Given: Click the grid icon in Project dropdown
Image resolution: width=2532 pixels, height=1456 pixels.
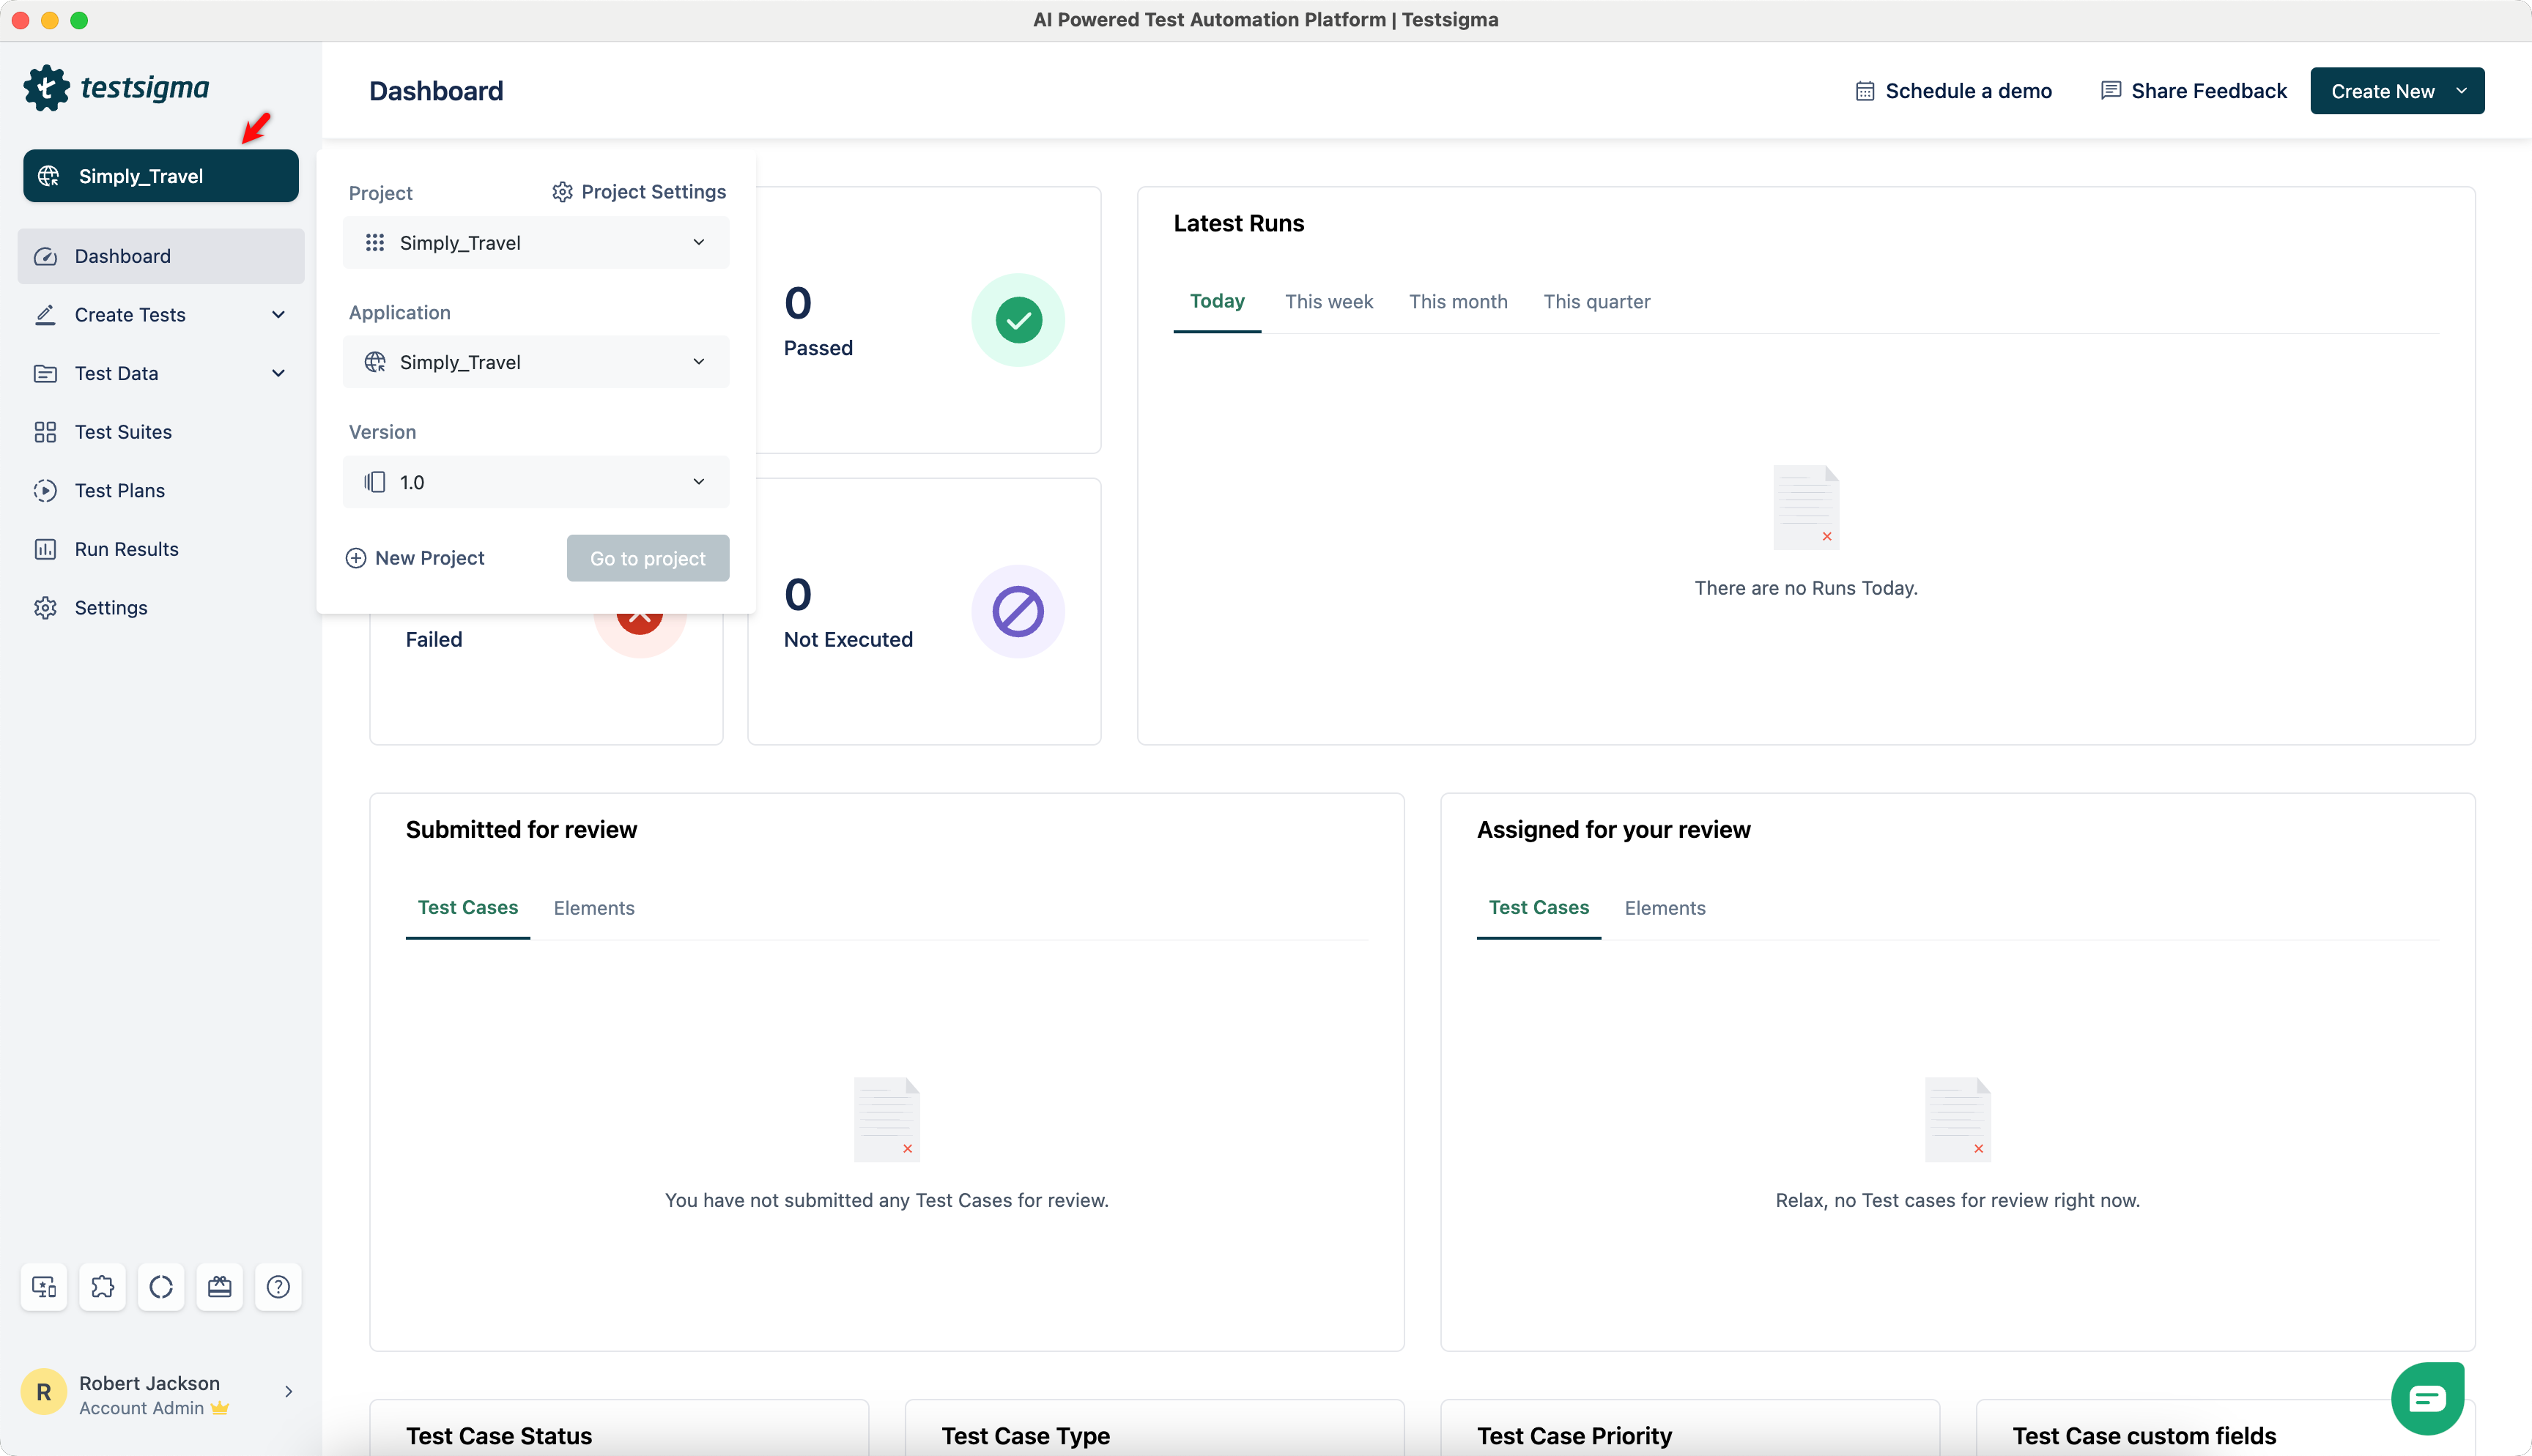Looking at the screenshot, I should pos(375,243).
